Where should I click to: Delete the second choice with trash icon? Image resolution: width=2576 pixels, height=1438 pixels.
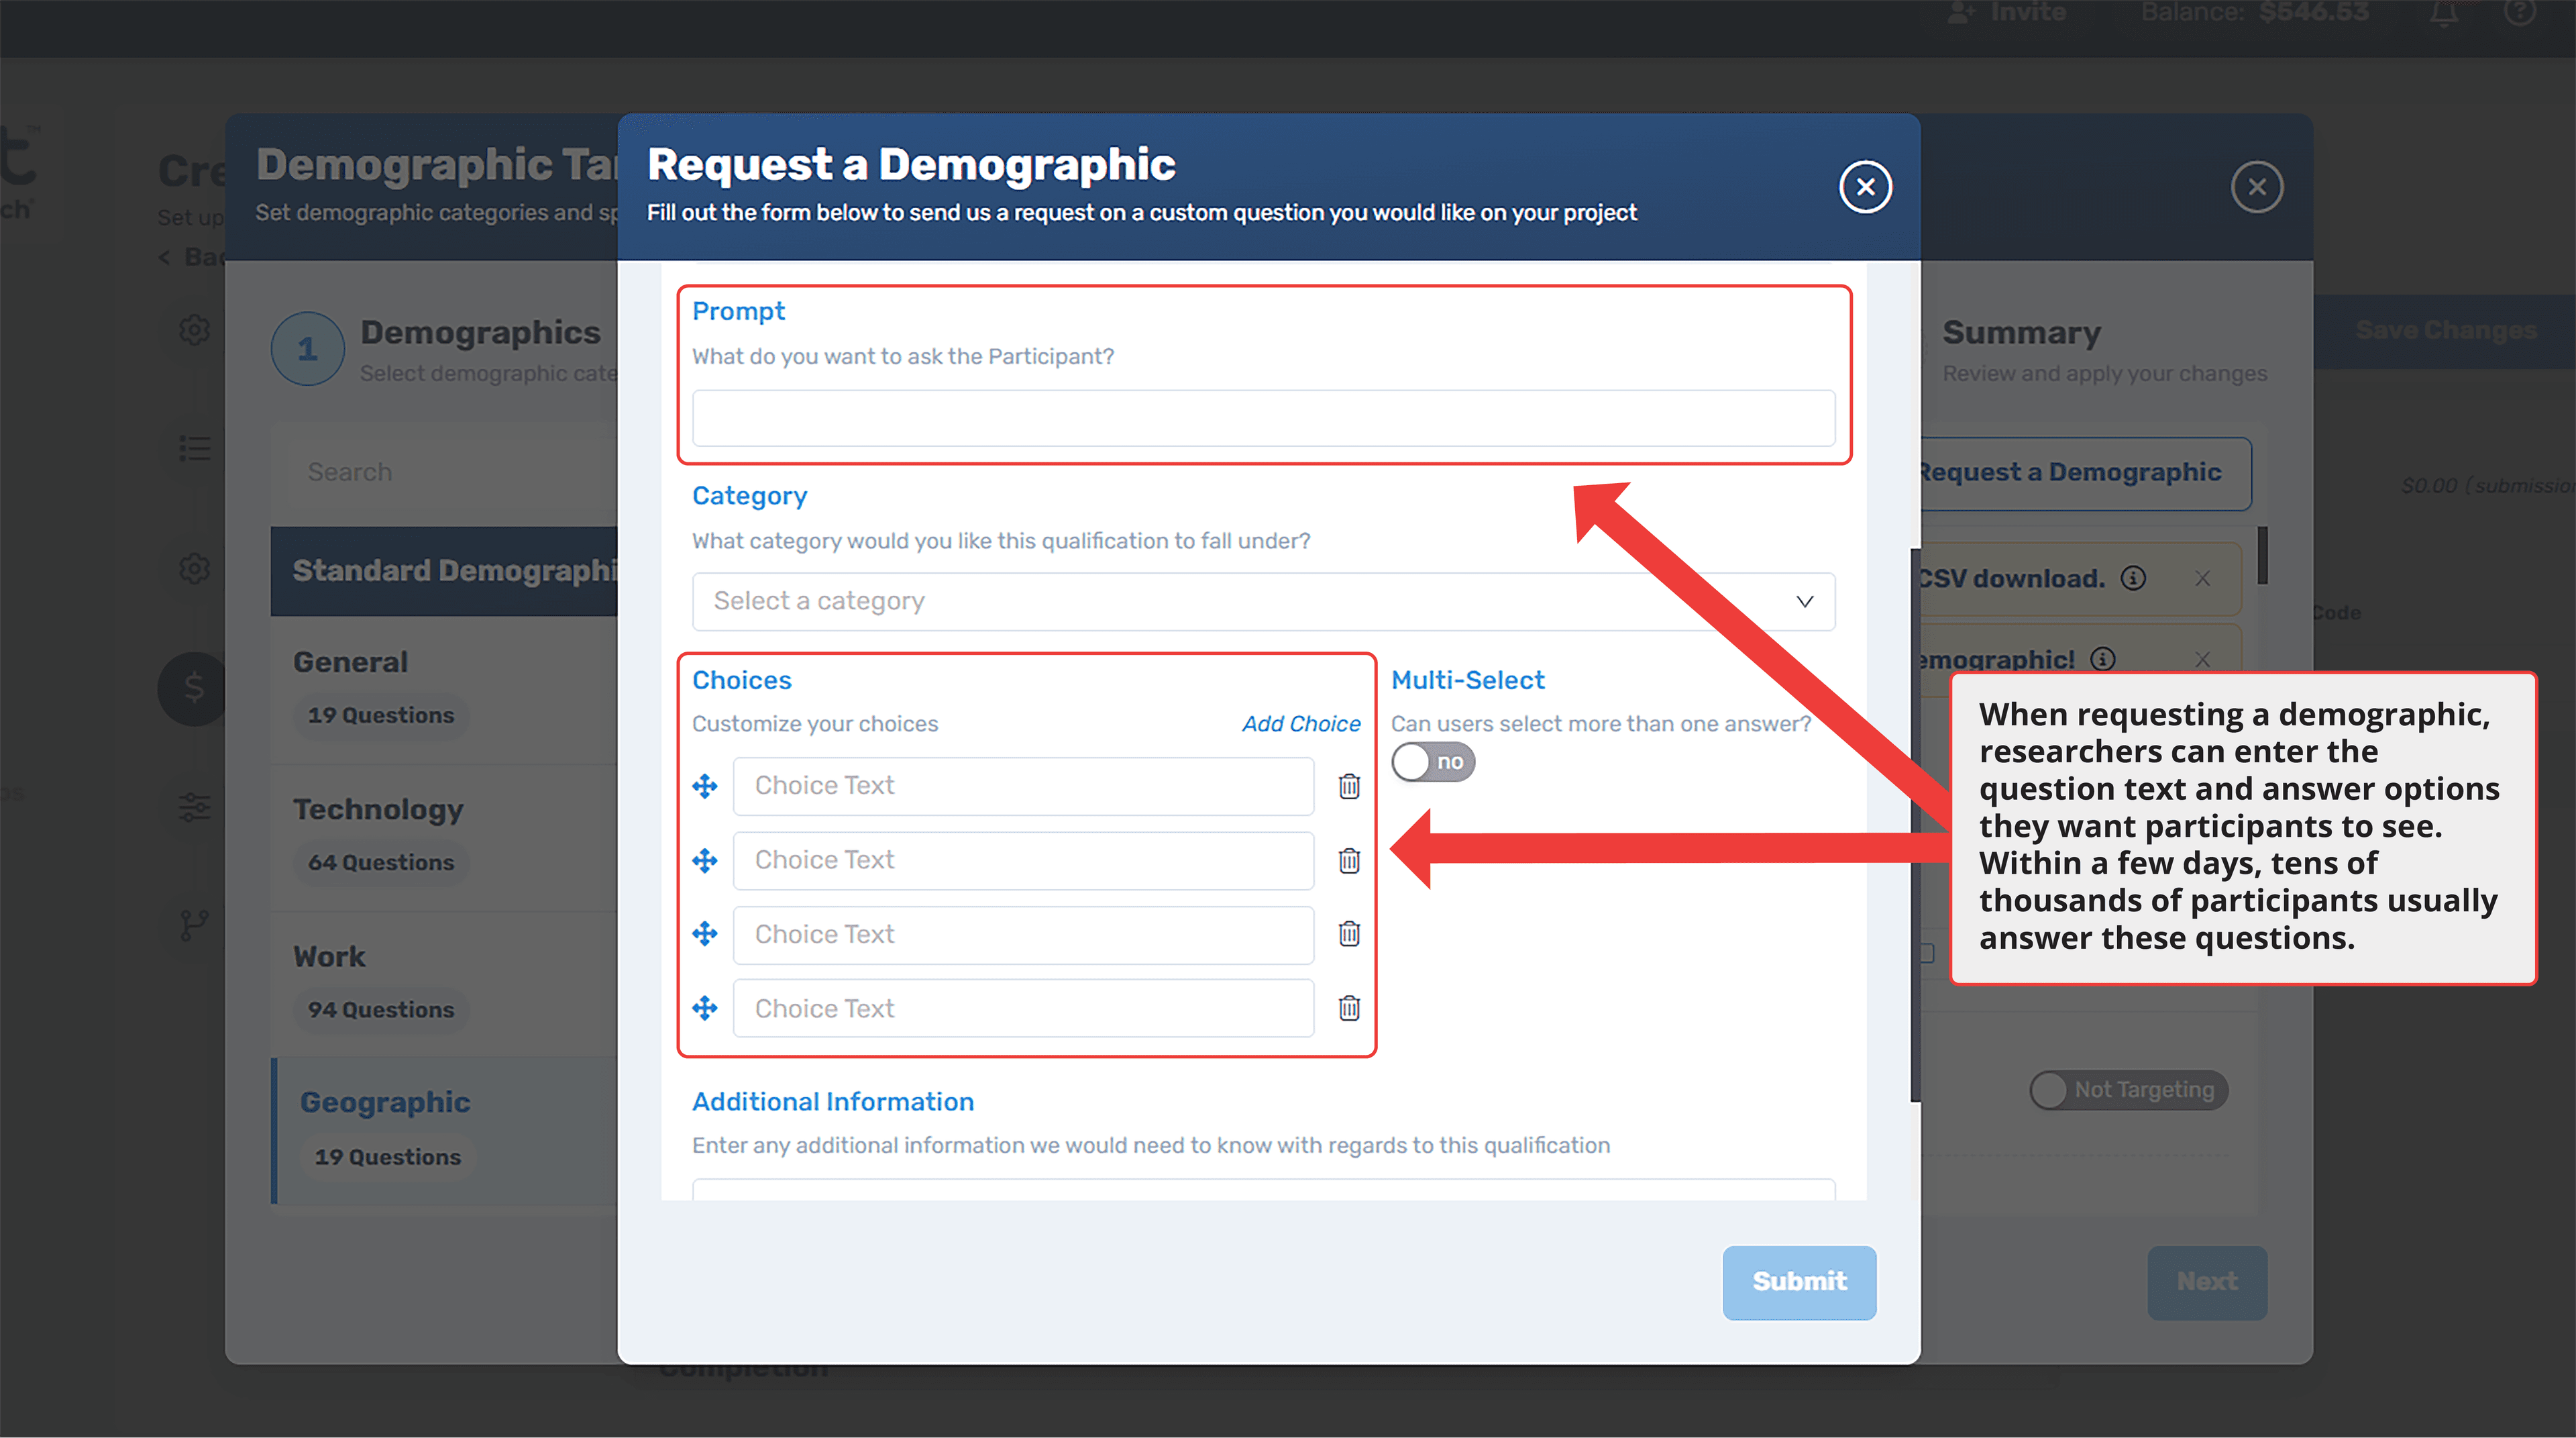(1349, 860)
